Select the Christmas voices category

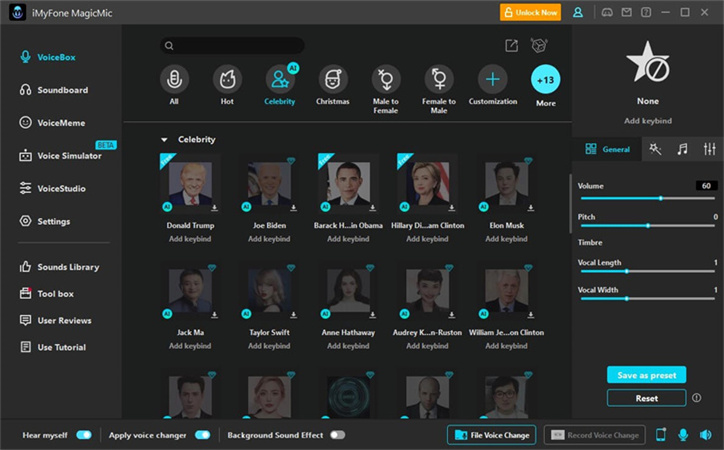333,85
